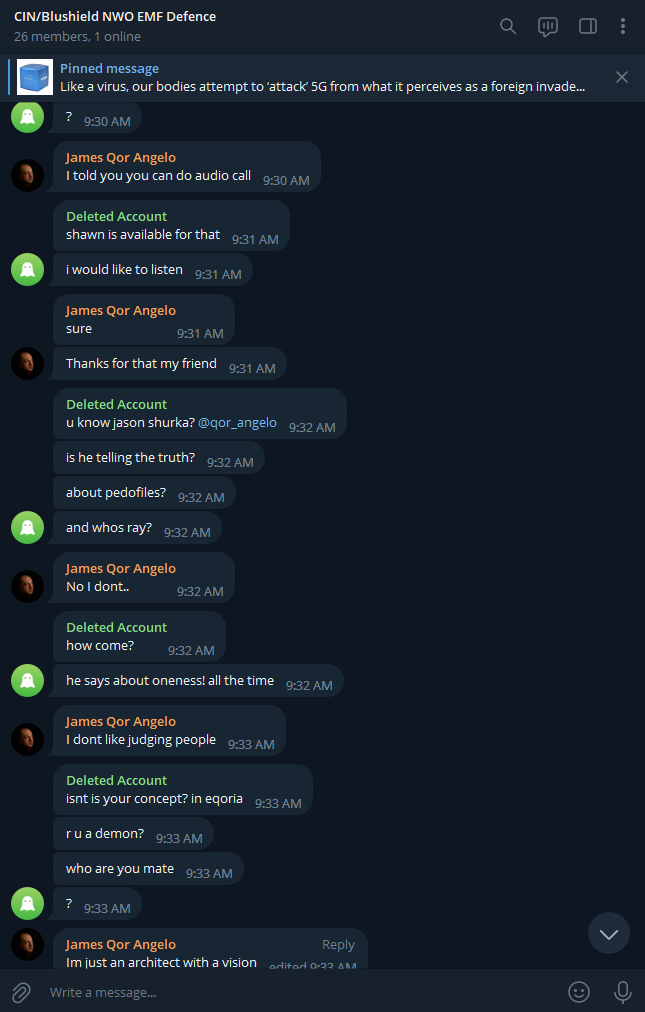The image size is (645, 1012).
Task: Click the pinned message cube thumbnail
Action: (35, 77)
